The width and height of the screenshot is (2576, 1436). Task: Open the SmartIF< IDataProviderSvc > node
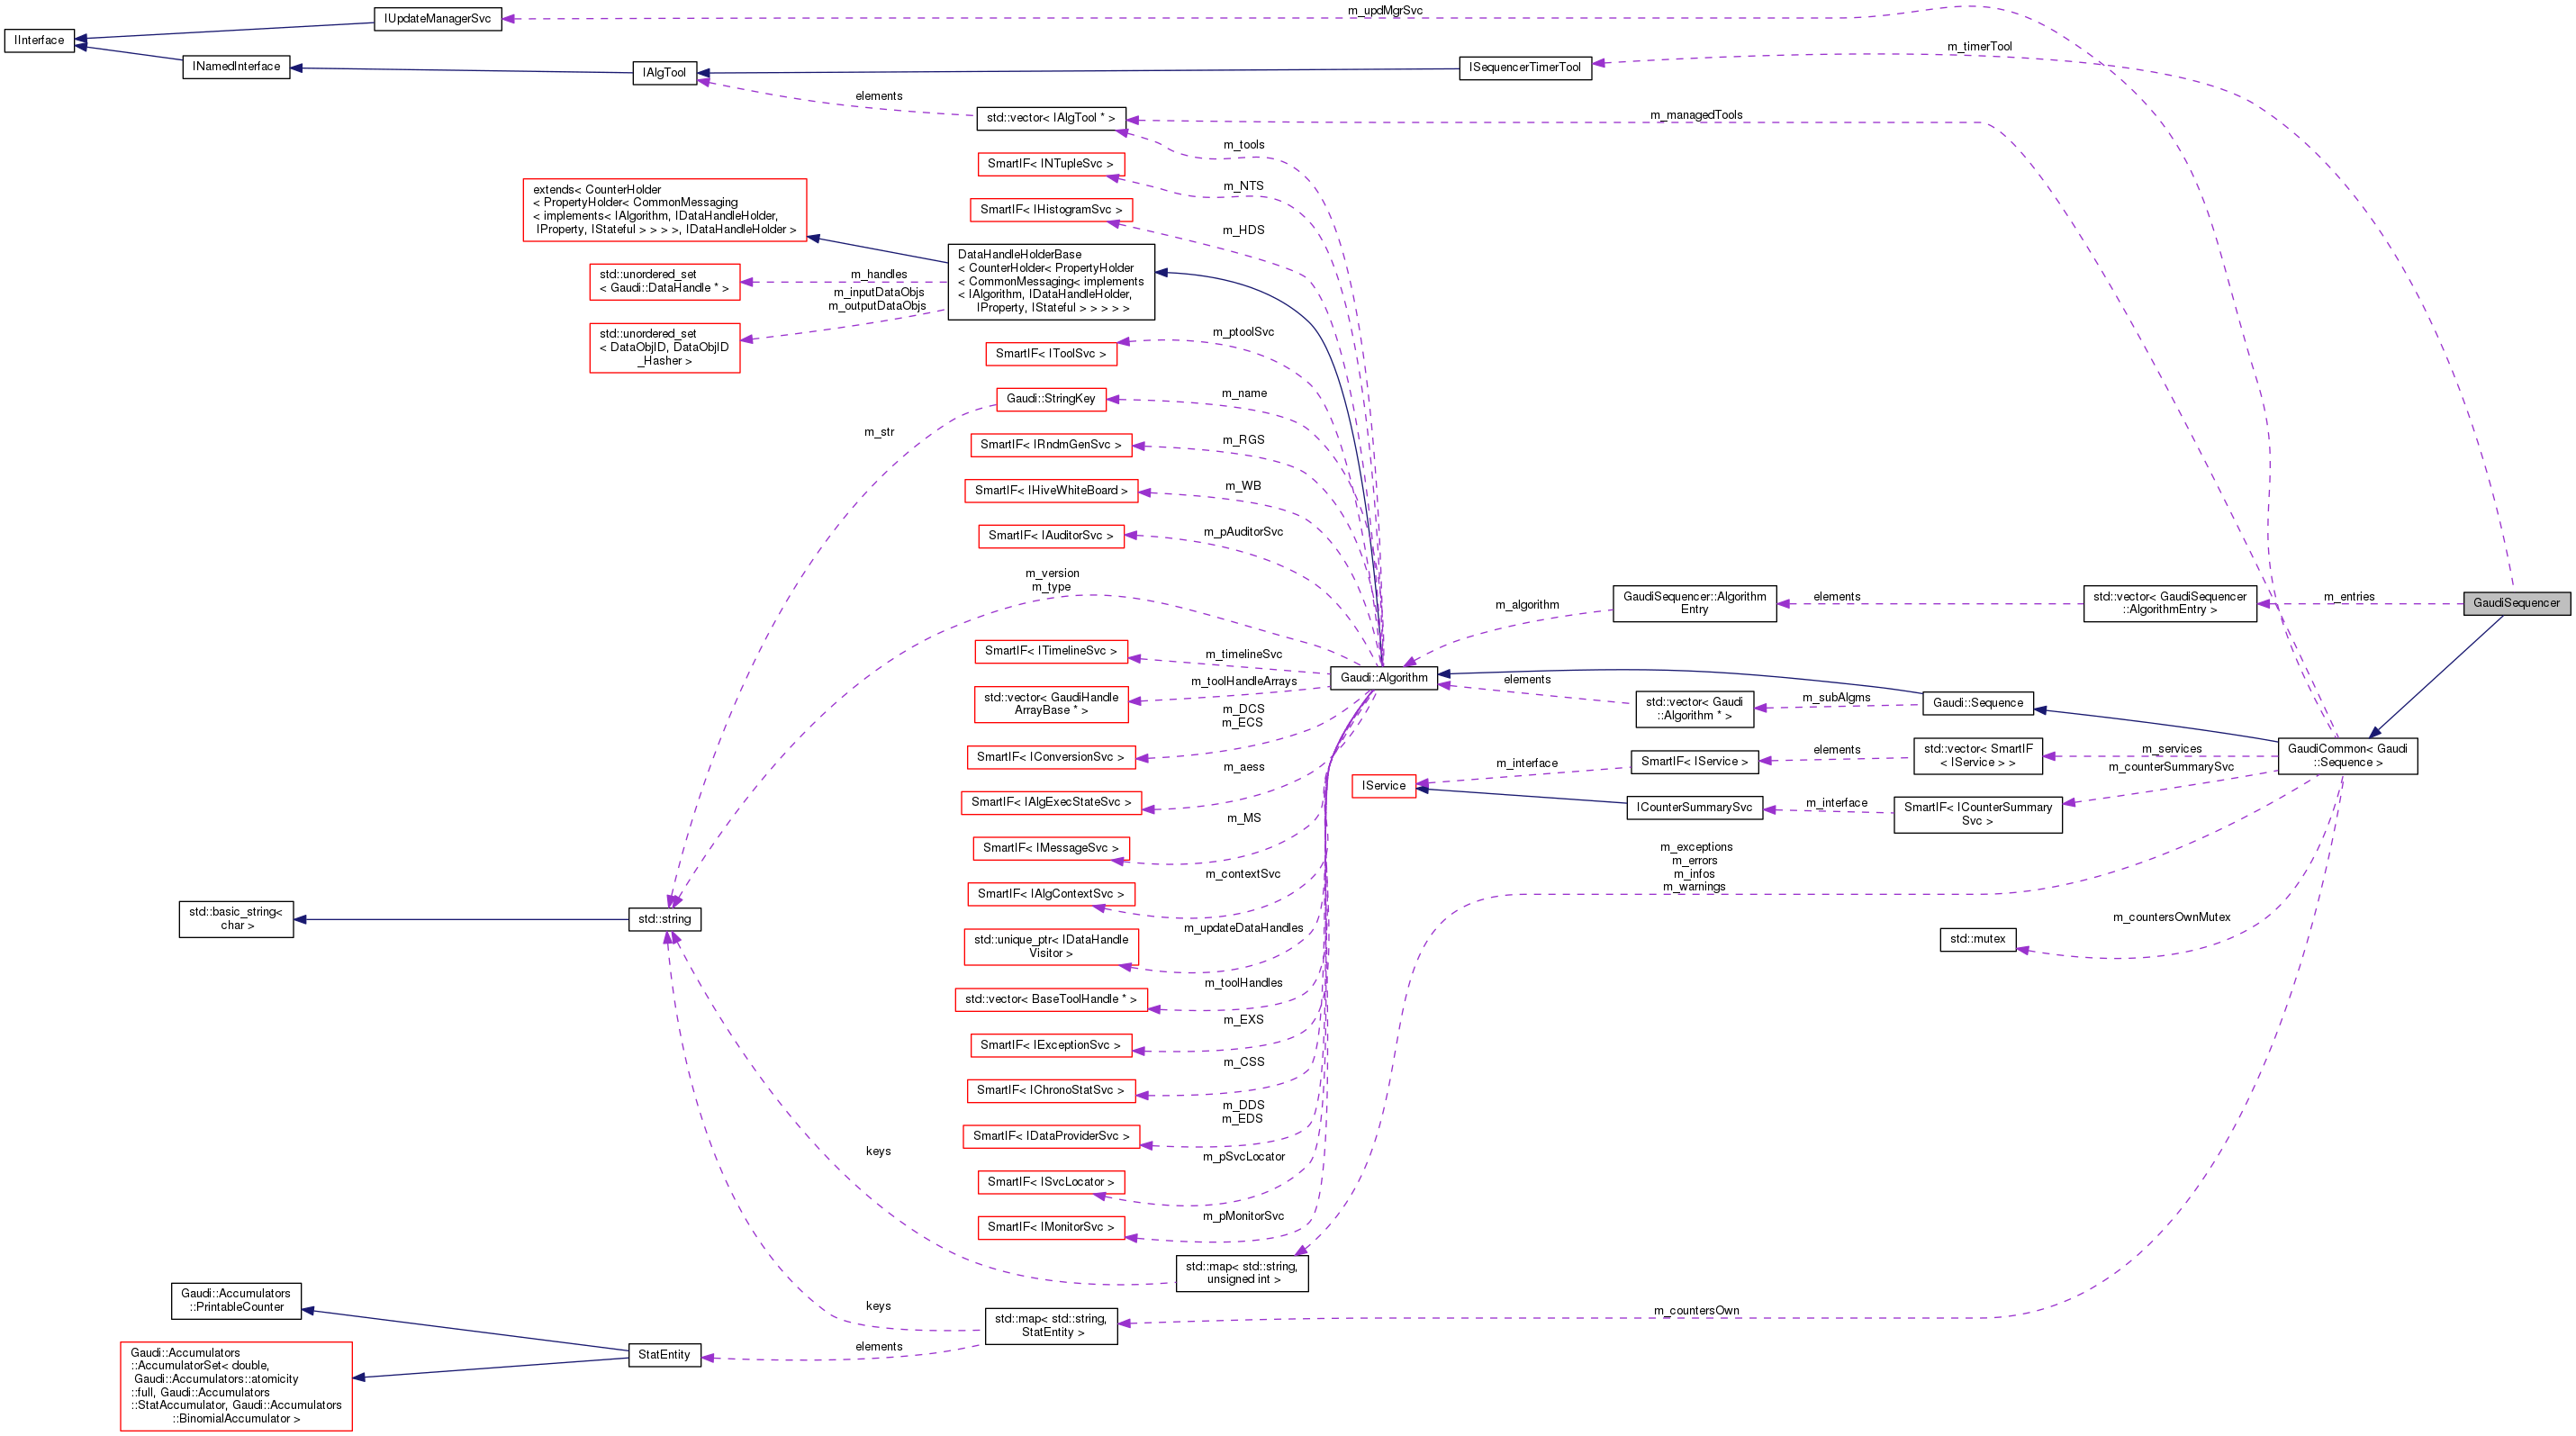[1051, 1137]
